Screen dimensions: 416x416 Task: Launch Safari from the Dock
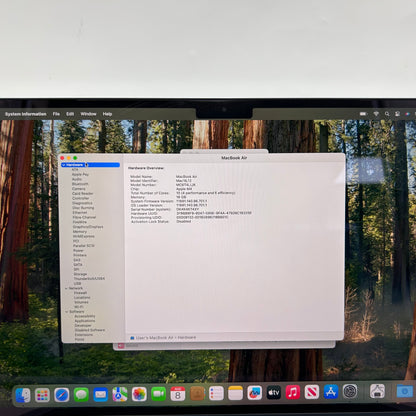(62, 395)
